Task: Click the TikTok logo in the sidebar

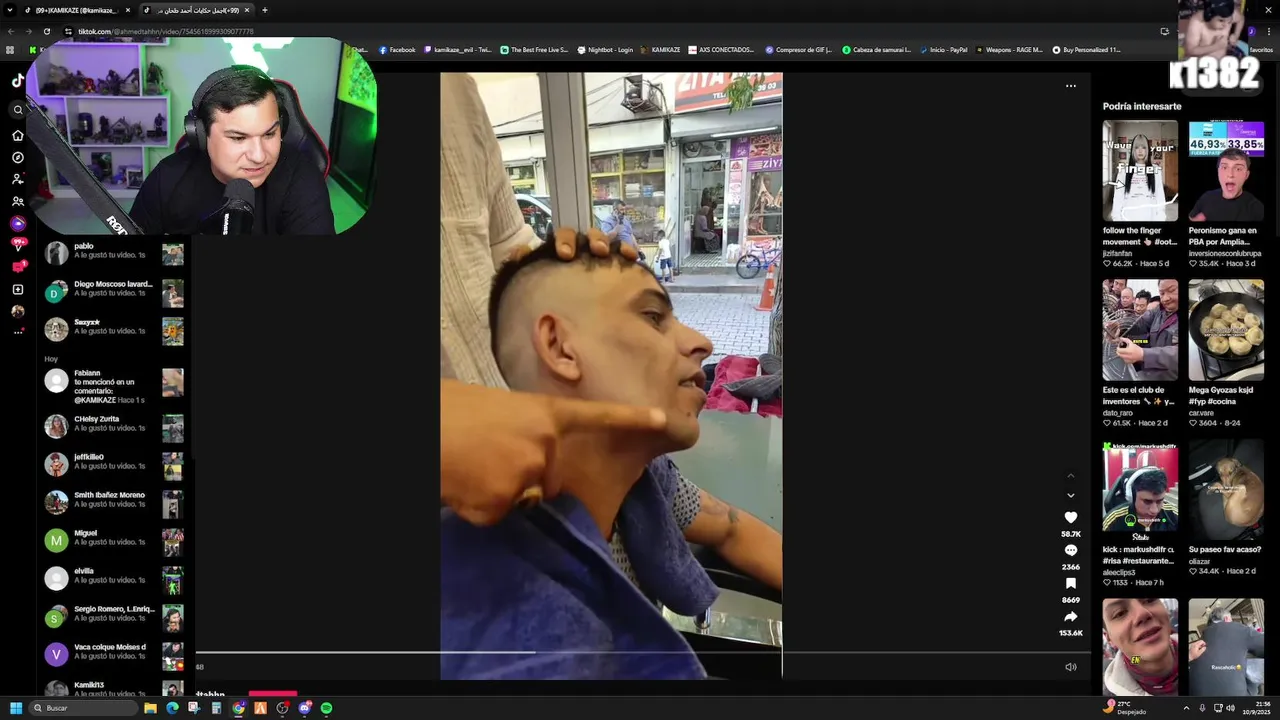Action: [17, 81]
